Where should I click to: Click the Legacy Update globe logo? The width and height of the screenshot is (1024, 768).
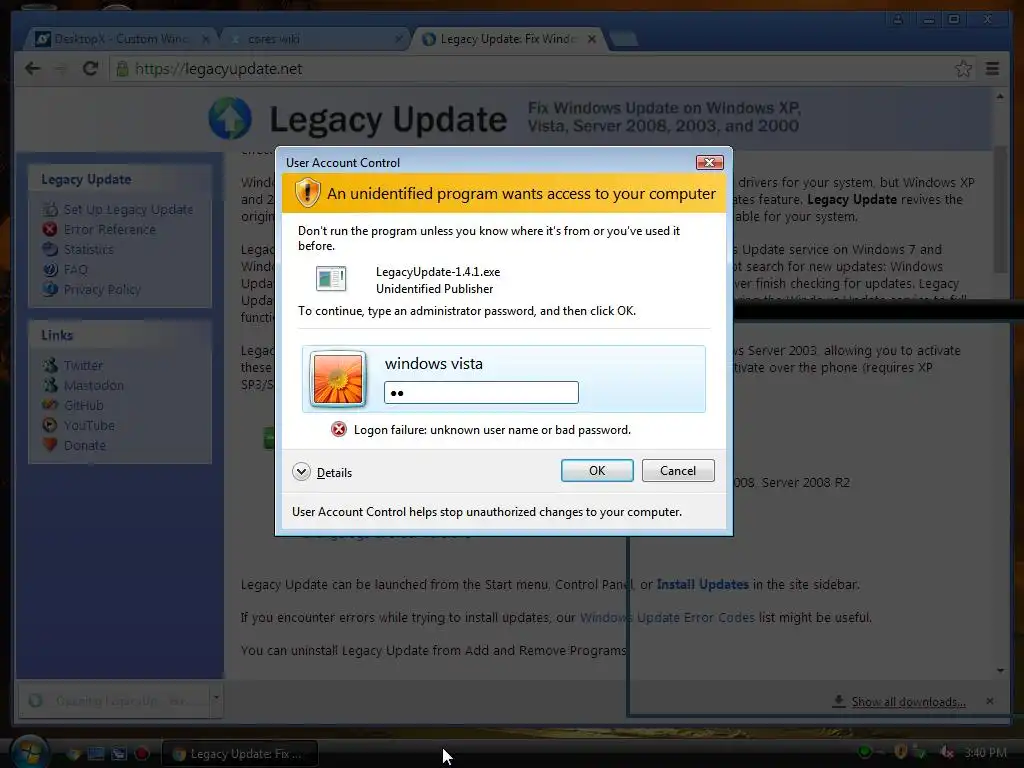pyautogui.click(x=230, y=119)
